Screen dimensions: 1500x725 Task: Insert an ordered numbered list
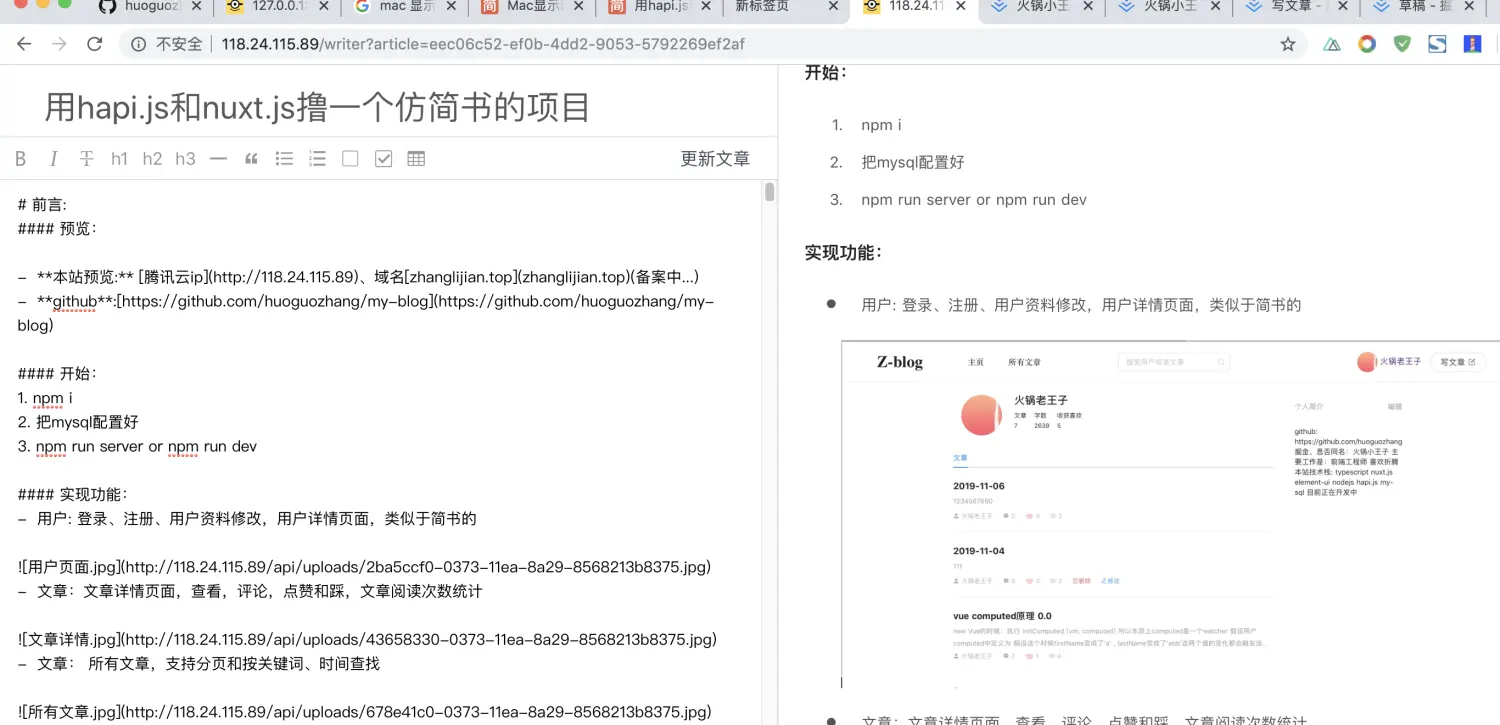pos(317,159)
